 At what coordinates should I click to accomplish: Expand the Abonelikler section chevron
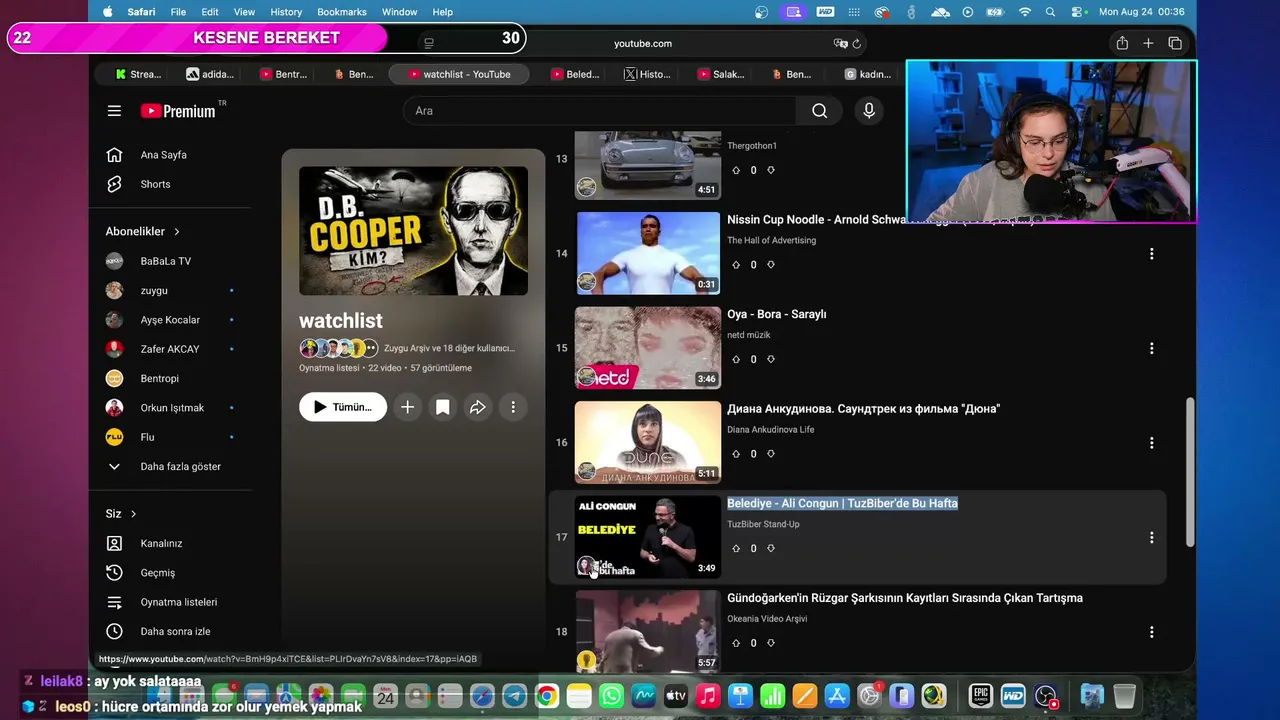(177, 232)
